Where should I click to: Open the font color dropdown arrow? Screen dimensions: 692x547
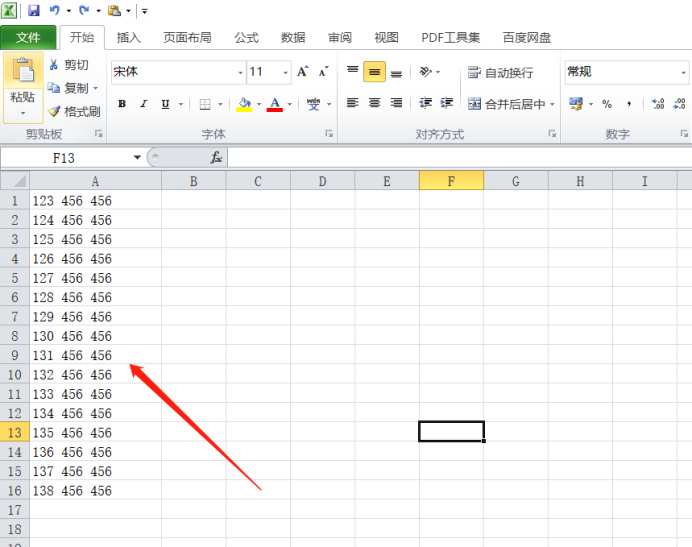[290, 104]
